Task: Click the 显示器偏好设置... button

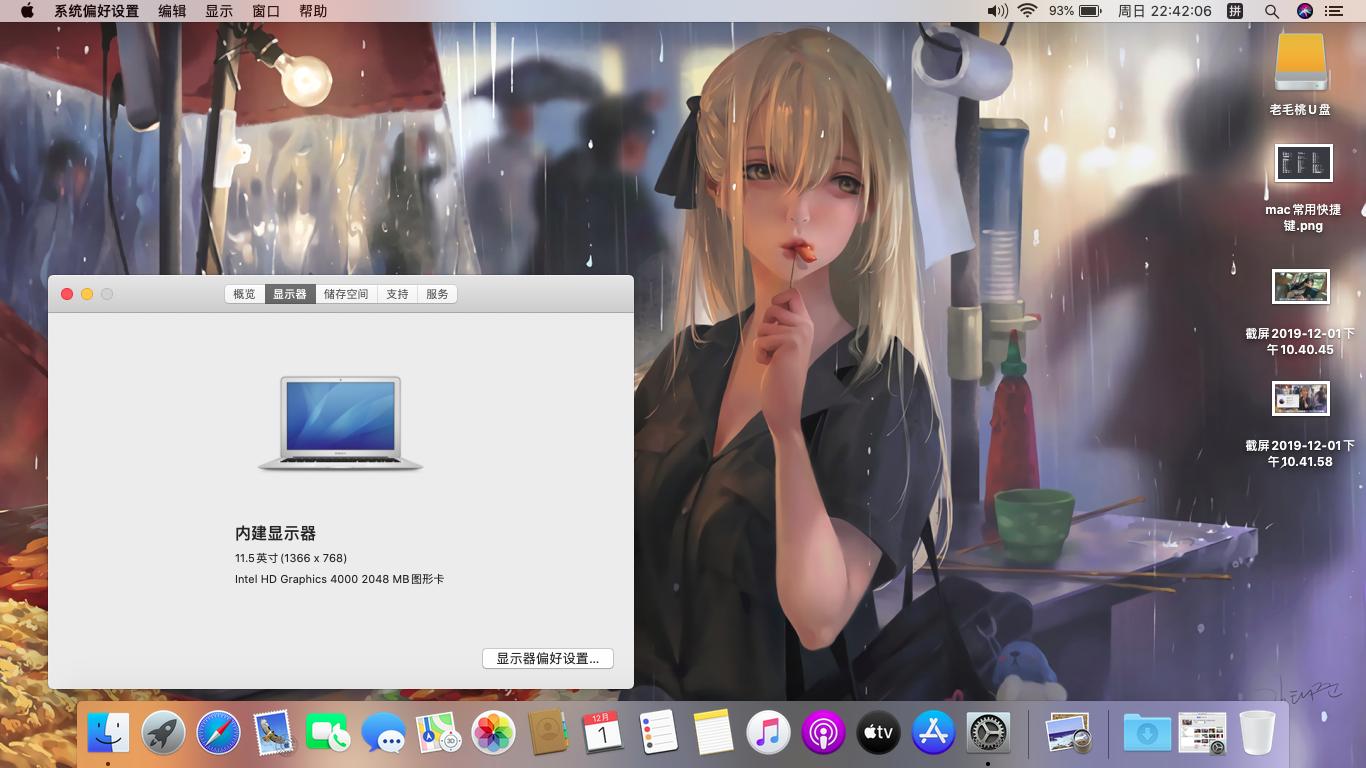Action: pyautogui.click(x=548, y=659)
